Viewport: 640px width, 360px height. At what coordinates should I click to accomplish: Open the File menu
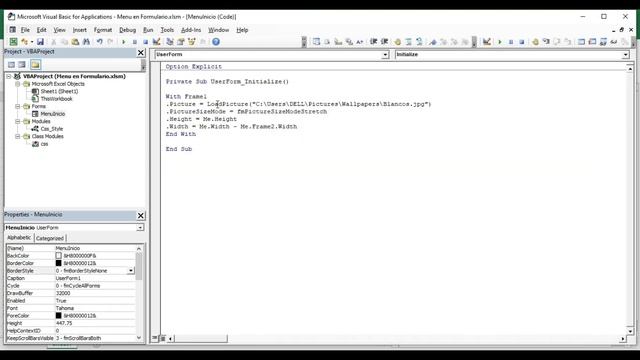(x=25, y=30)
